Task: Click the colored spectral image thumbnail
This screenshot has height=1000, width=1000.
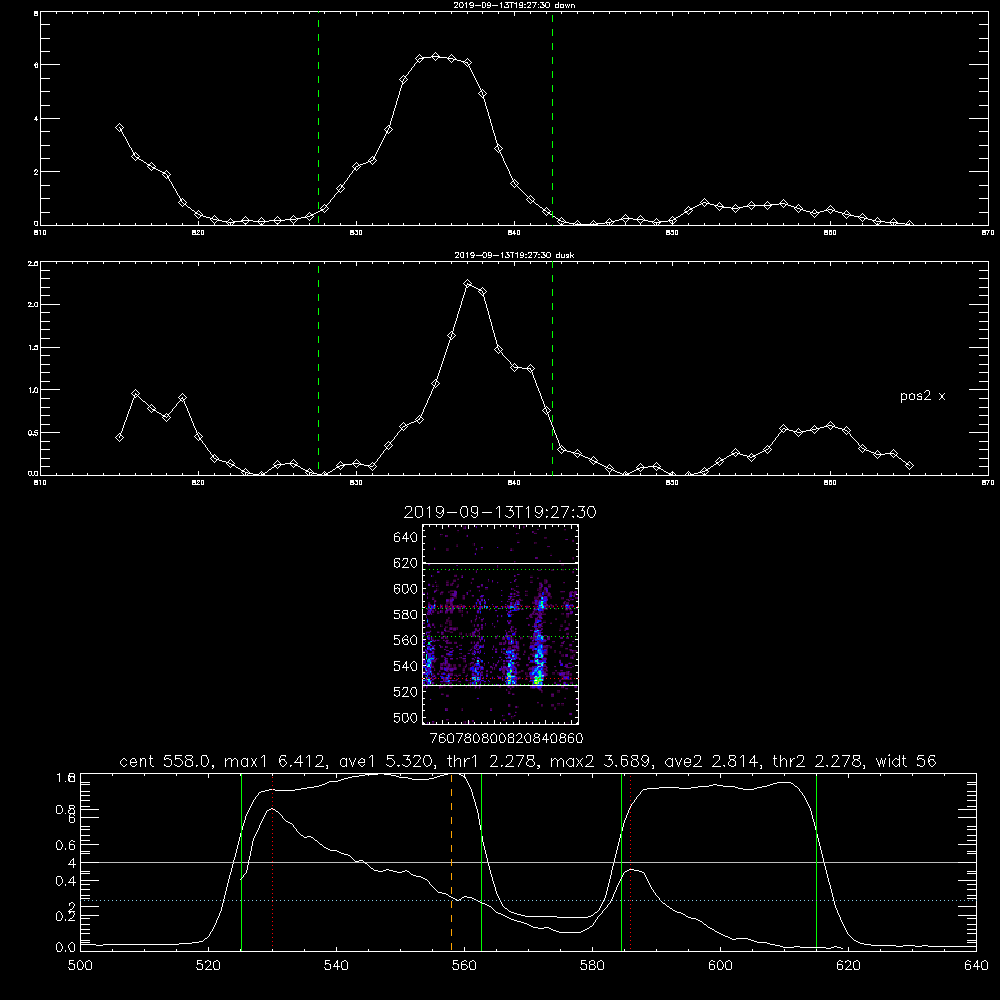Action: click(500, 624)
